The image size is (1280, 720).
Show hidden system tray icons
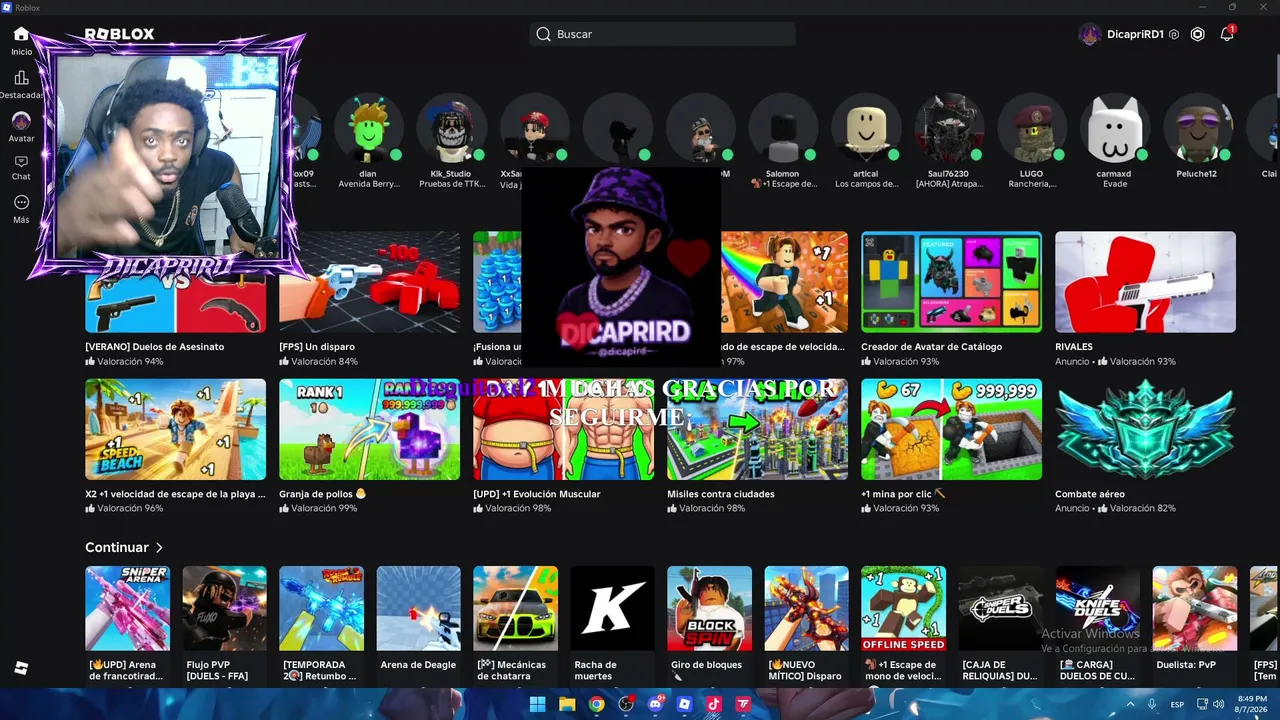(1132, 704)
